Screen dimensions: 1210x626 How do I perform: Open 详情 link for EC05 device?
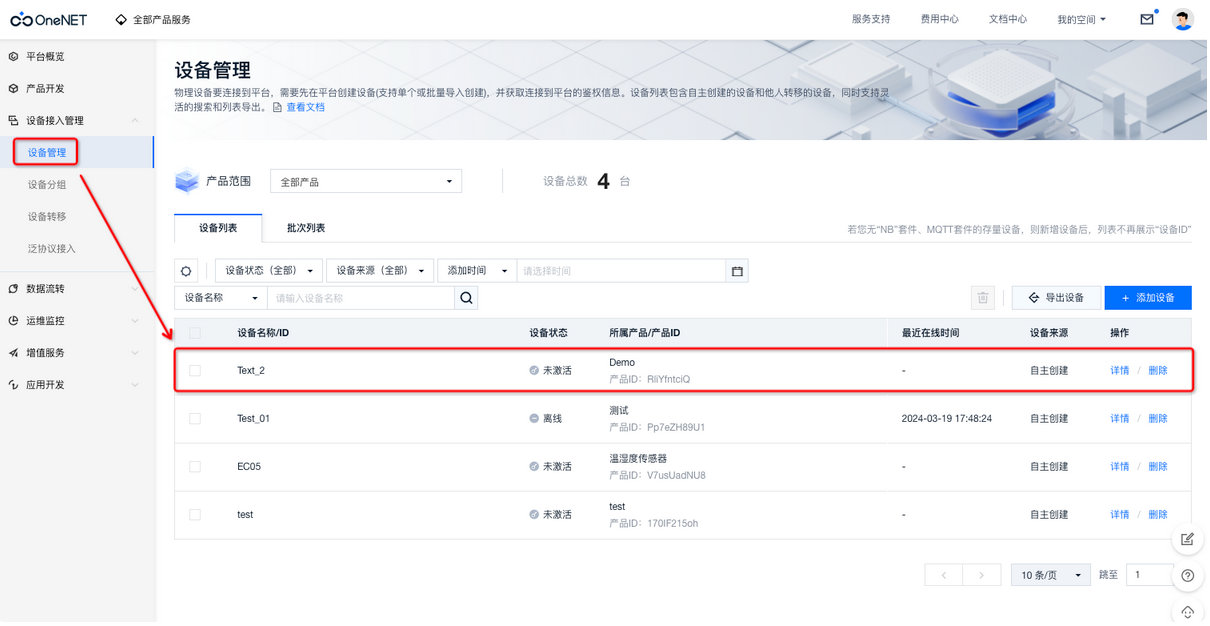tap(1119, 467)
